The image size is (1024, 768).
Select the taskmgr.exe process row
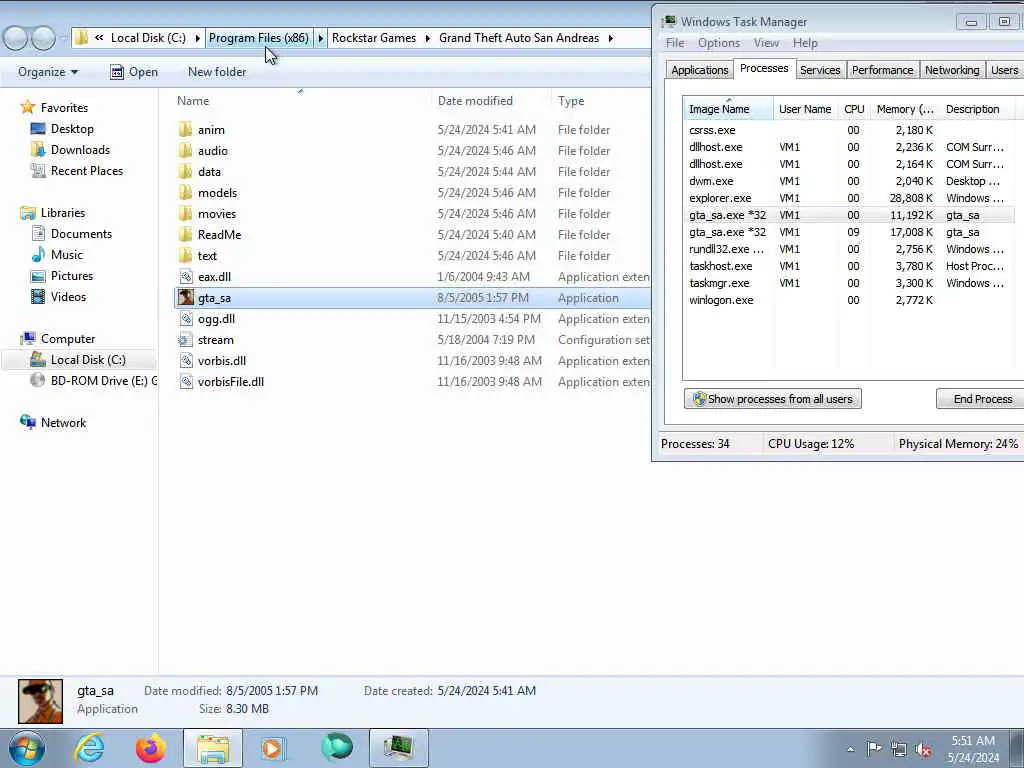coord(849,283)
